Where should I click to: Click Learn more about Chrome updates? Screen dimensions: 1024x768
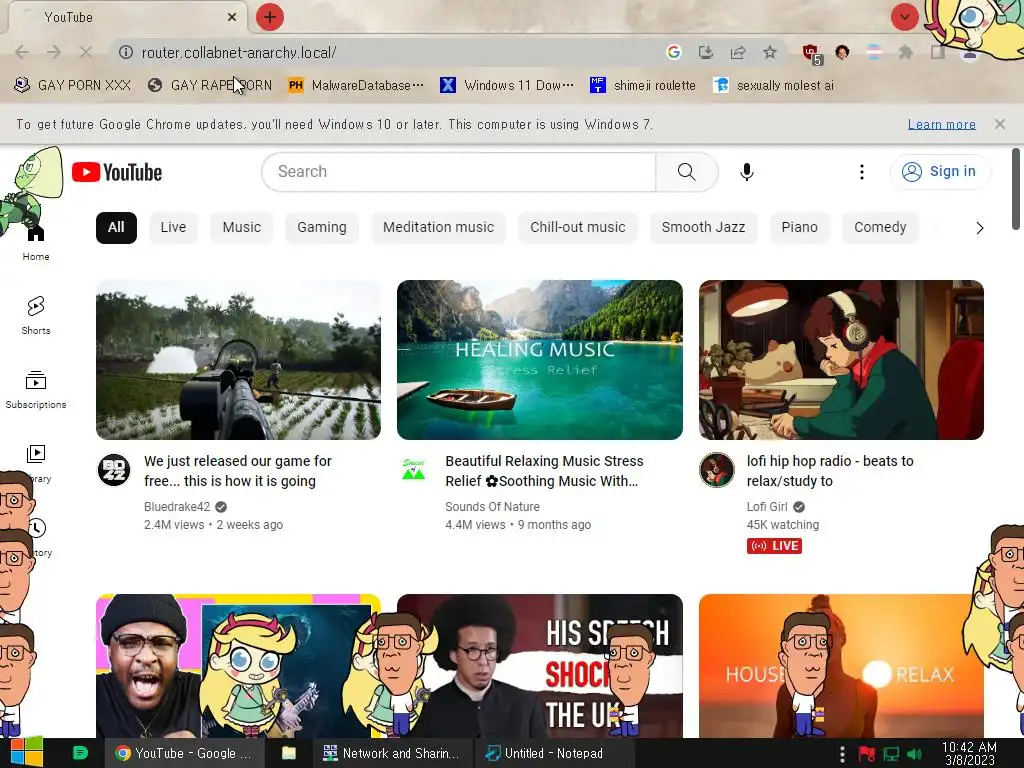[x=942, y=124]
